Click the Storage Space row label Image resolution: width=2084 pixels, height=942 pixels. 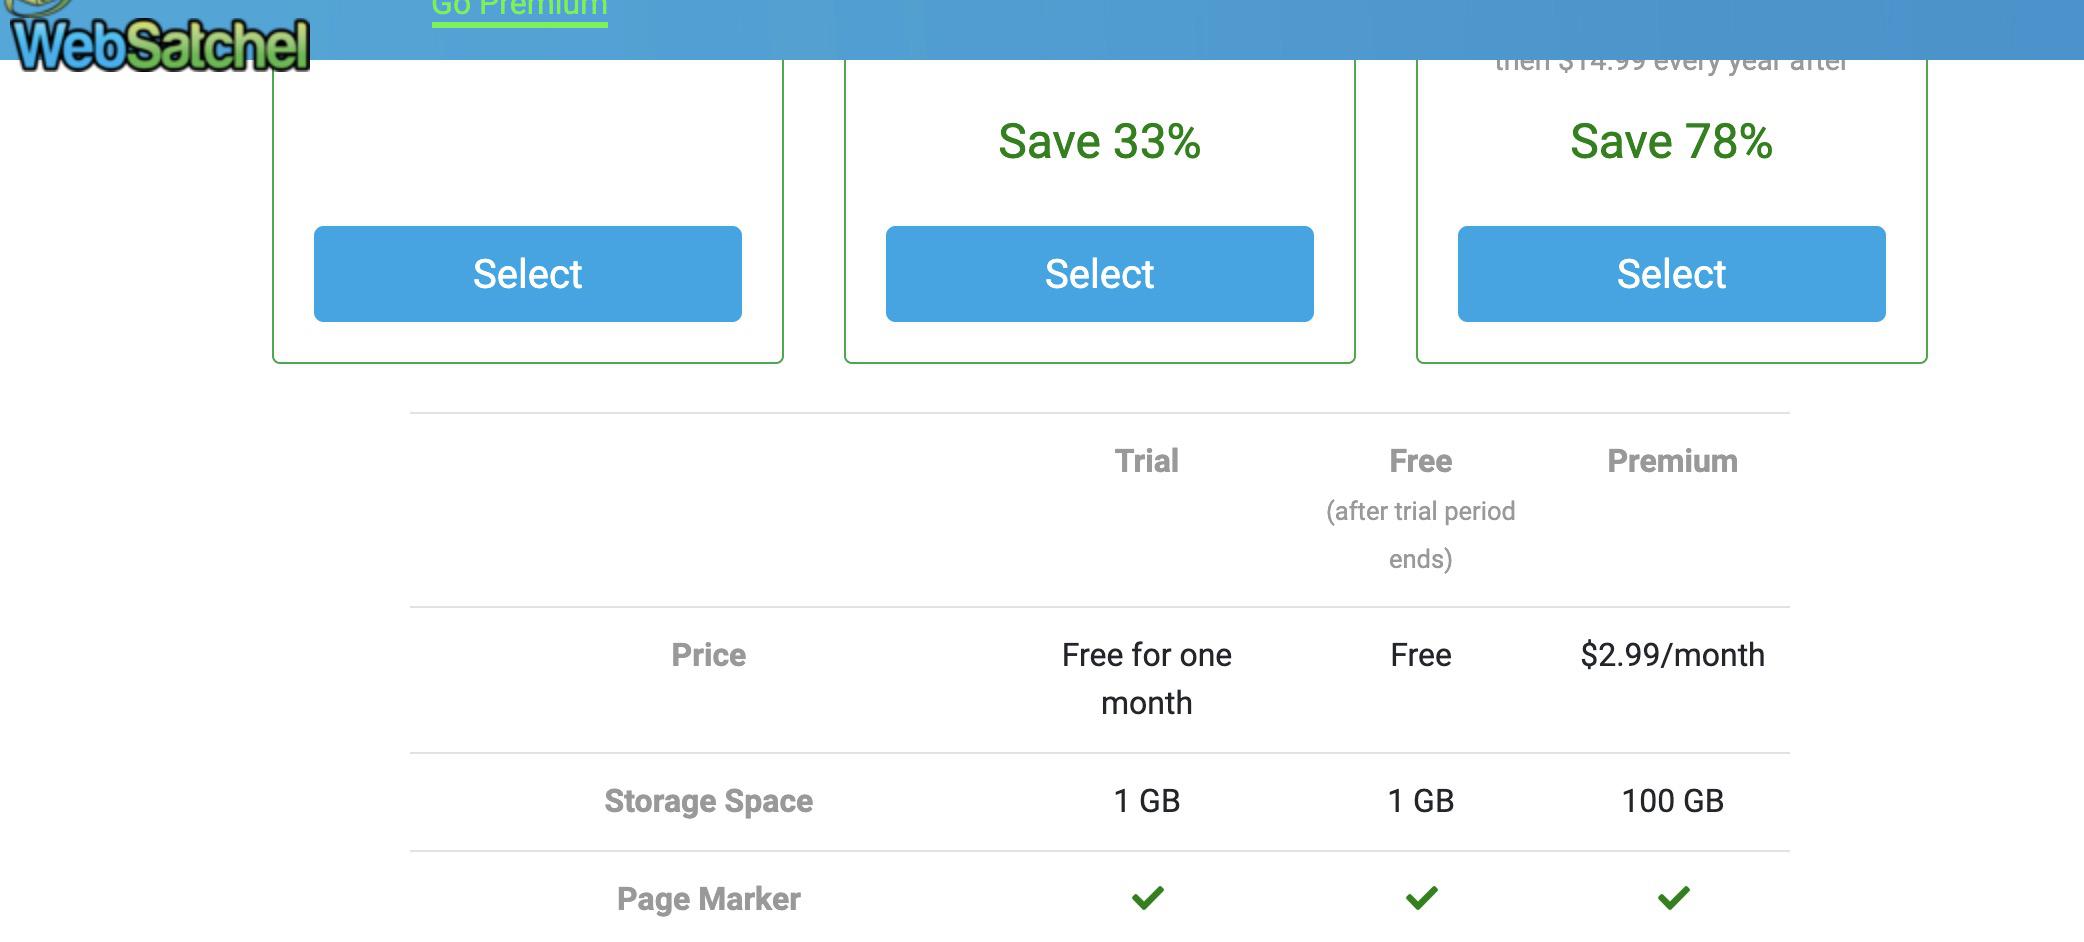709,801
